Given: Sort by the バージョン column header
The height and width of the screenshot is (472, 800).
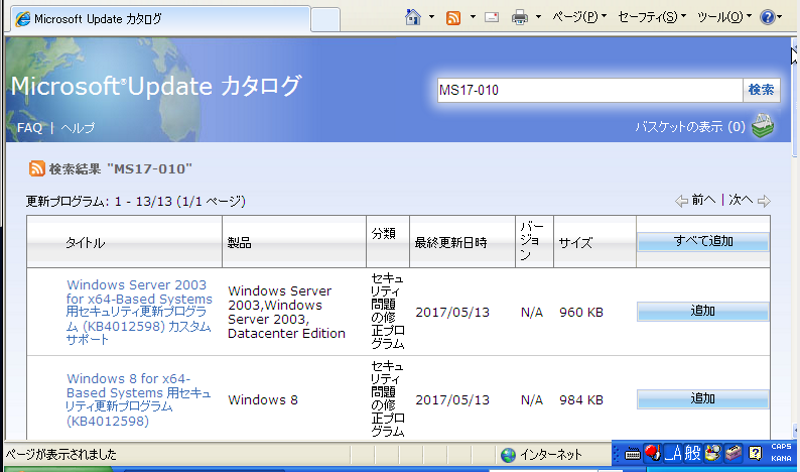Looking at the screenshot, I should click(532, 241).
